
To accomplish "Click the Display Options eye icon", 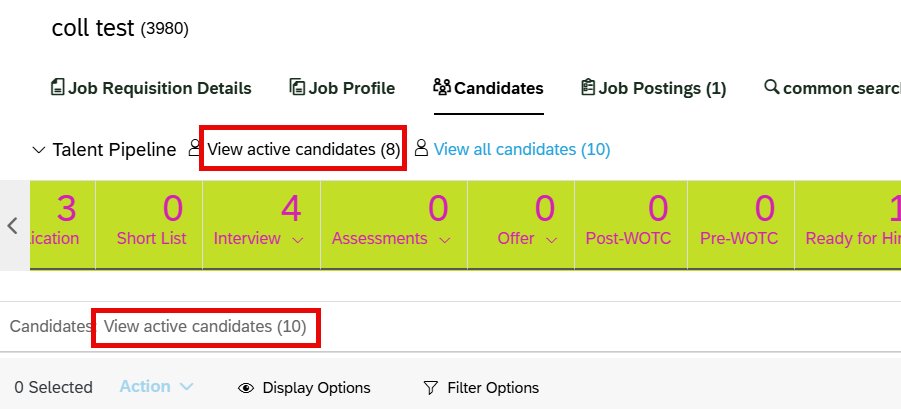I will pyautogui.click(x=246, y=388).
